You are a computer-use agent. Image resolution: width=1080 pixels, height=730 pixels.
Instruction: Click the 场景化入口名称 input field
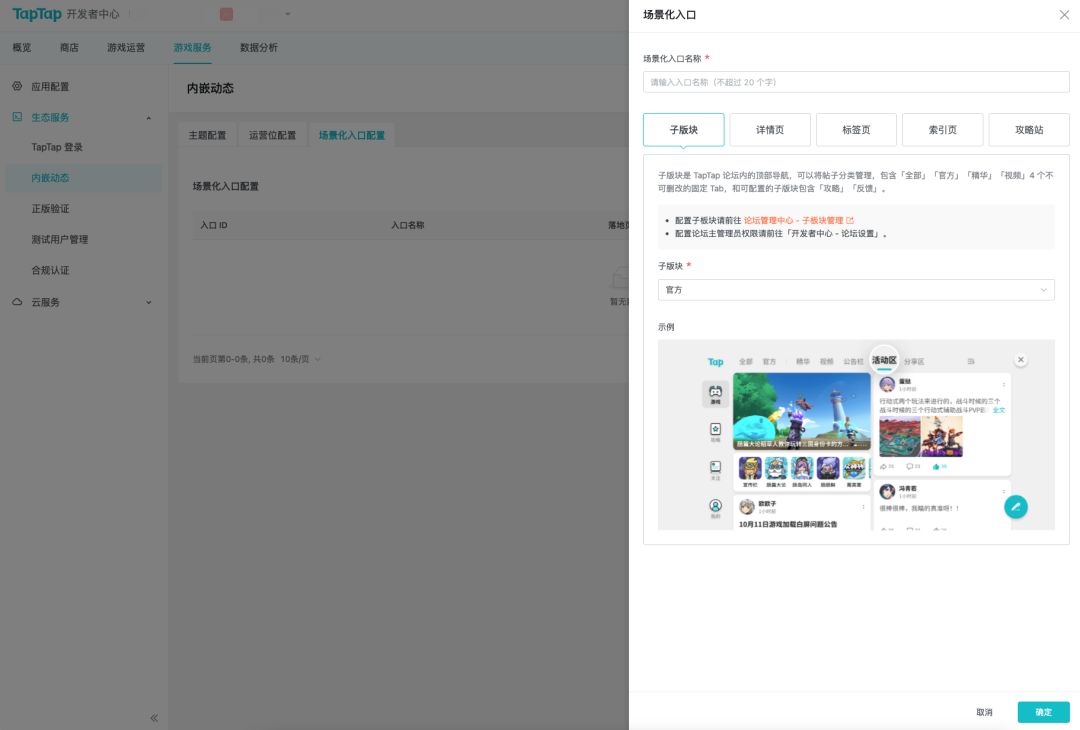click(855, 82)
